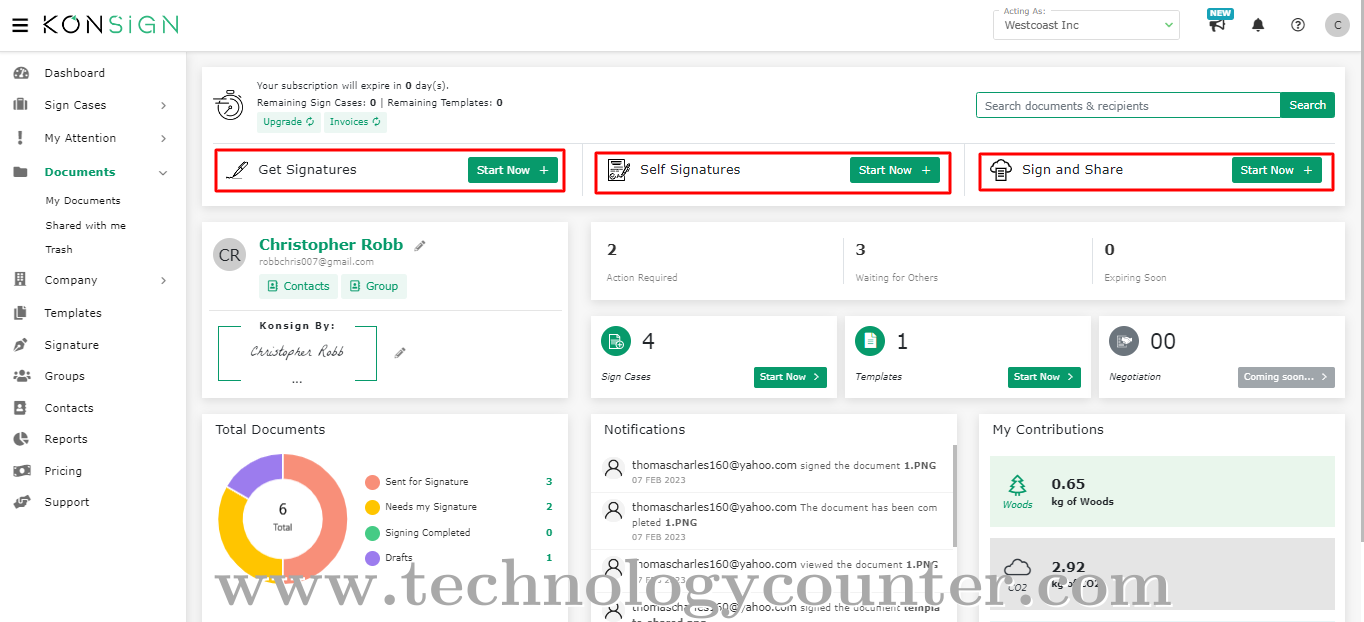
Task: Open Support in sidebar
Action: 67,502
